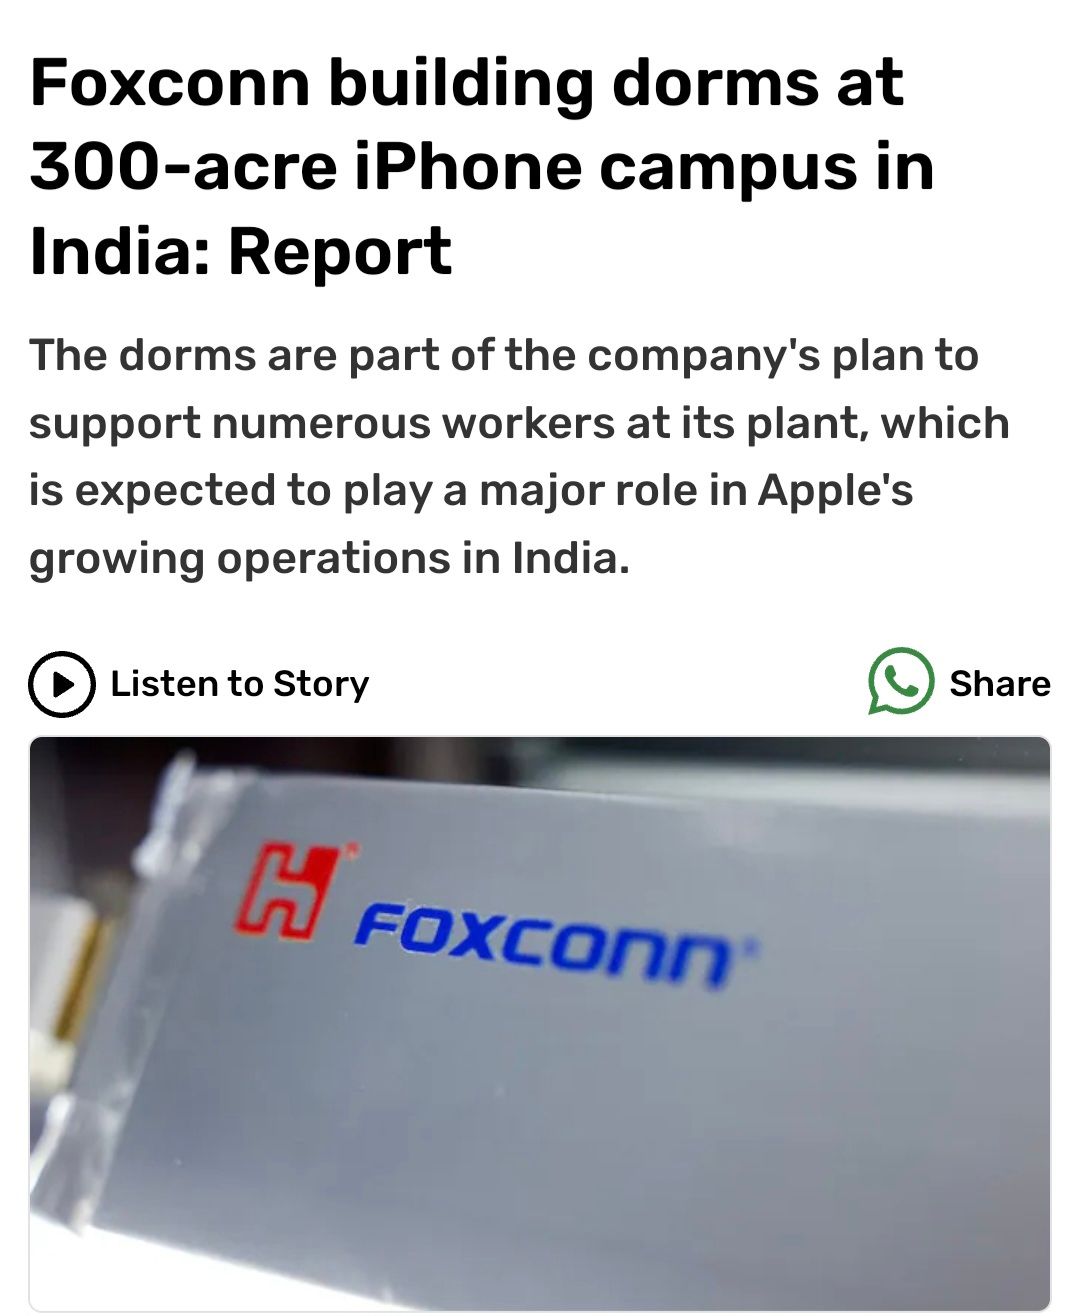Click the "300-acre iPhone campus in" headline line
1080x1316 pixels.
pos(482,167)
